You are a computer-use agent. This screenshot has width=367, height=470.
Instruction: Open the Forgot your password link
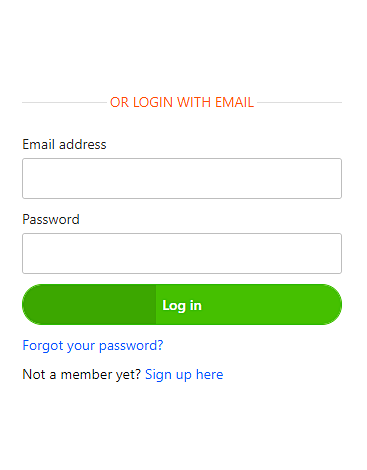[x=93, y=345]
